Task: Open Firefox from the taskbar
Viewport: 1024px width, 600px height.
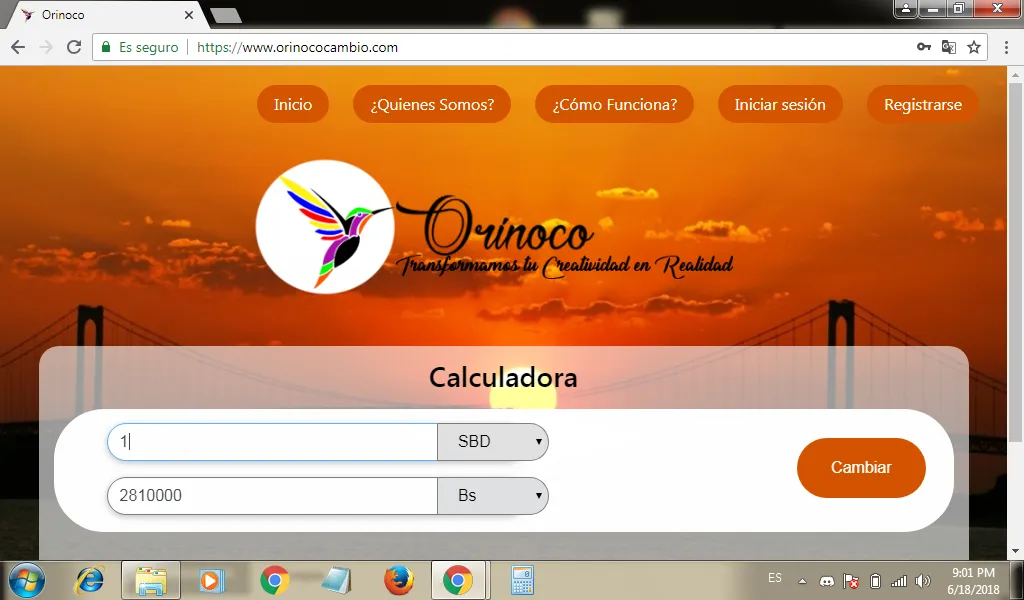Action: tap(398, 580)
